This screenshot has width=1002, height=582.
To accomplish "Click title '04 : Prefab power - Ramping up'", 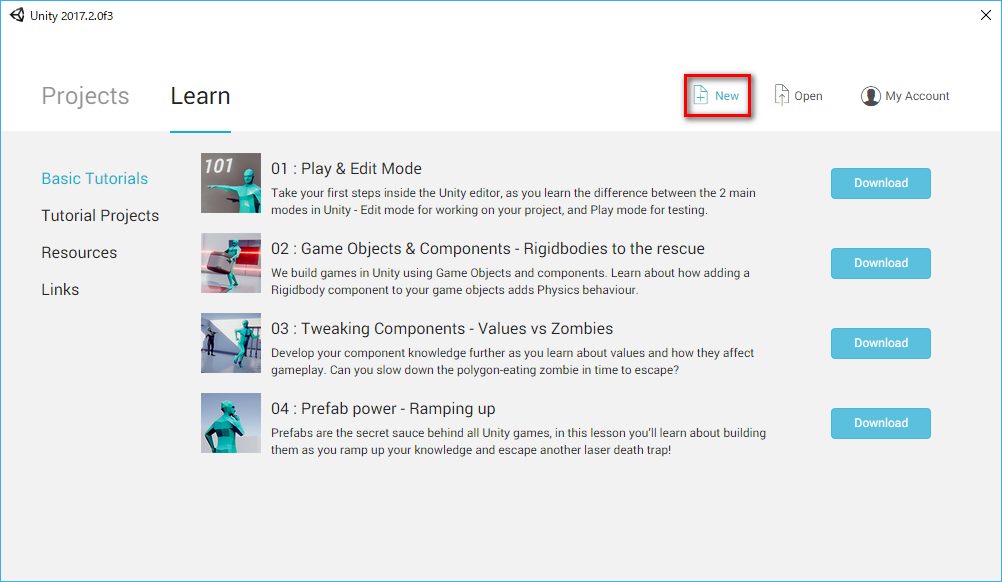I will (x=383, y=408).
